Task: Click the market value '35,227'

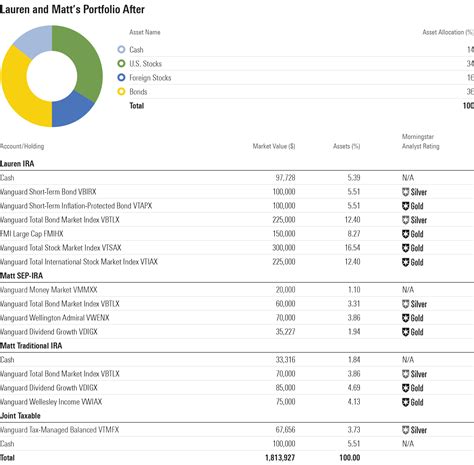Action: [x=285, y=332]
